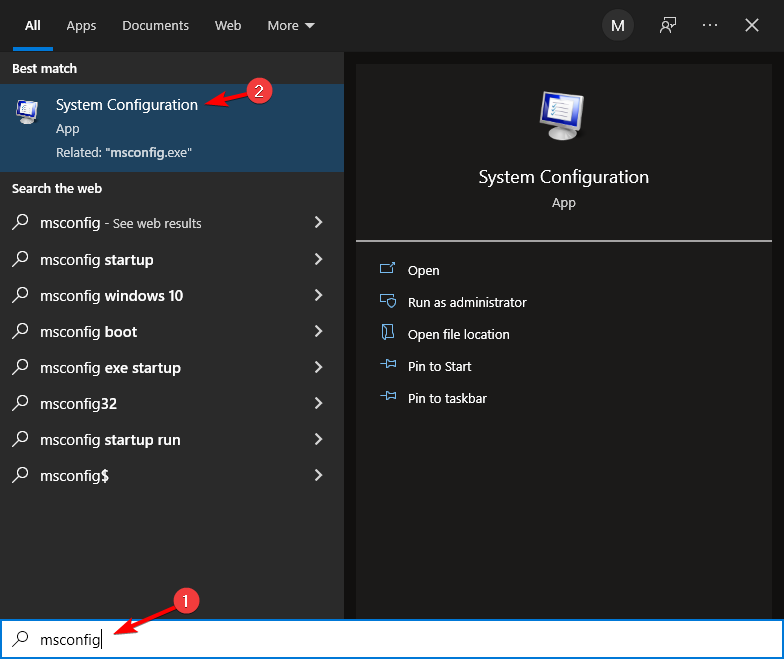Choose Run as administrator
Image resolution: width=784 pixels, height=659 pixels.
(467, 302)
